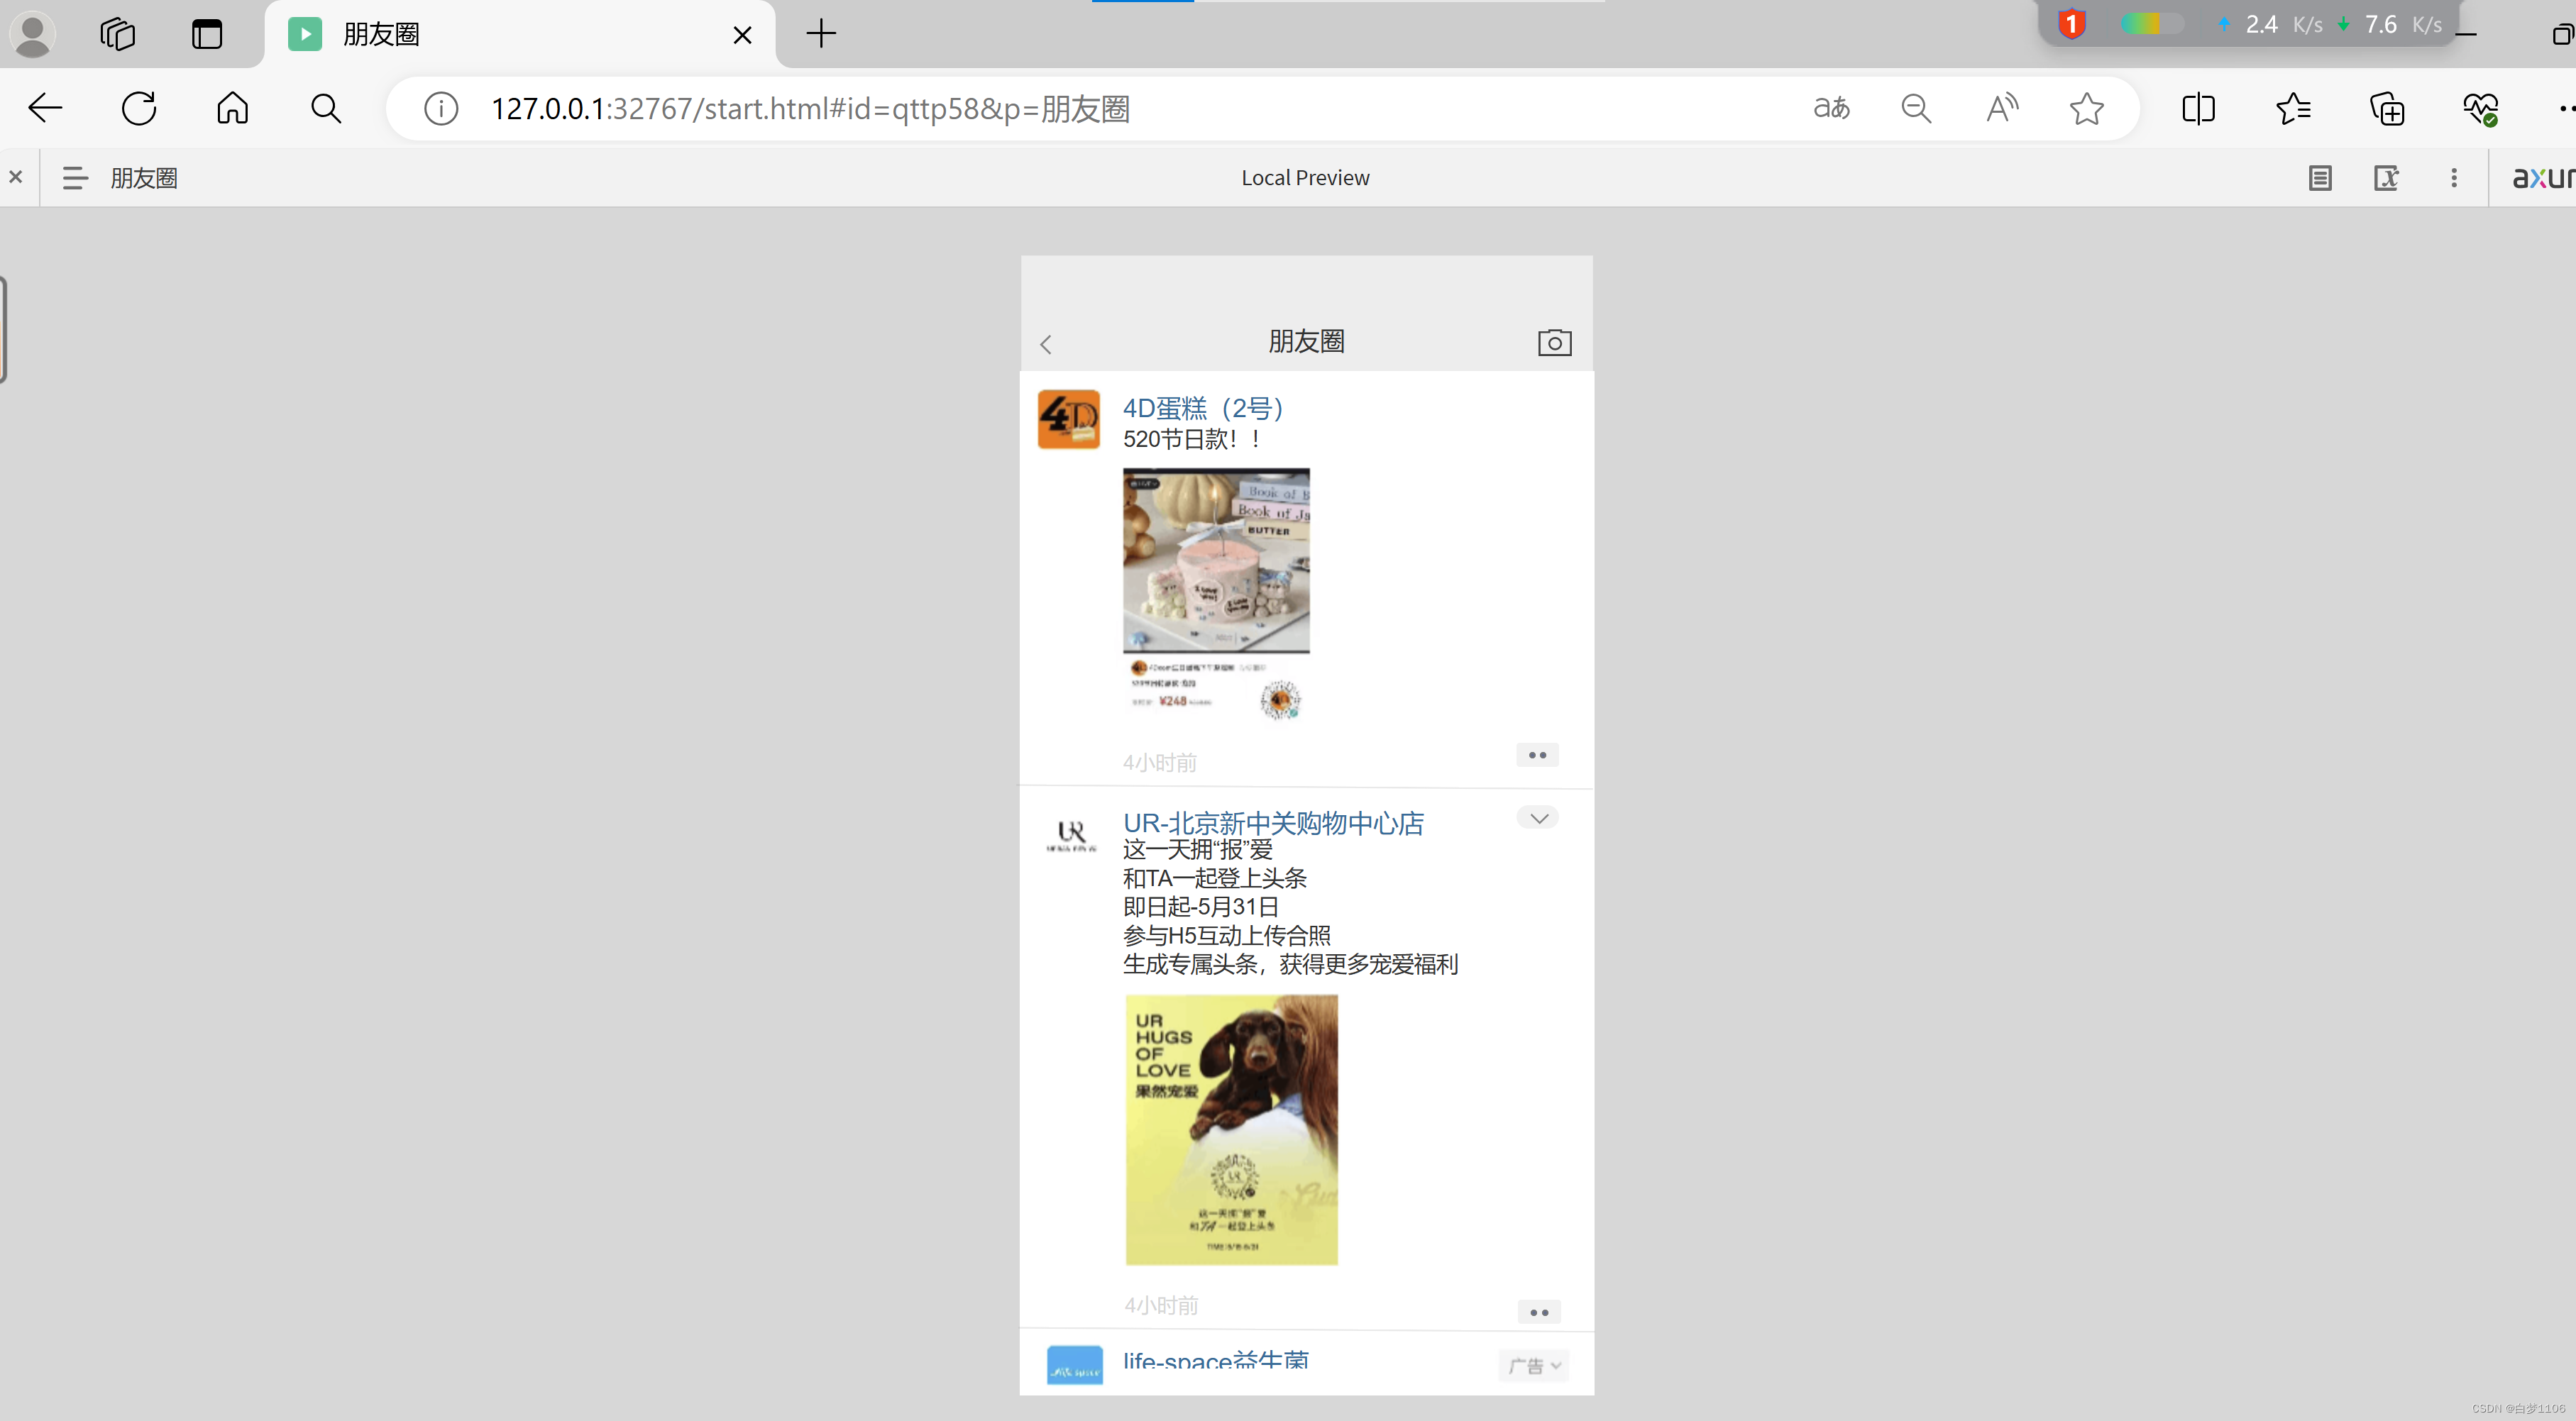Open UR-北京新中关购物中心店 profile link
The image size is (2576, 1421).
coord(1273,823)
